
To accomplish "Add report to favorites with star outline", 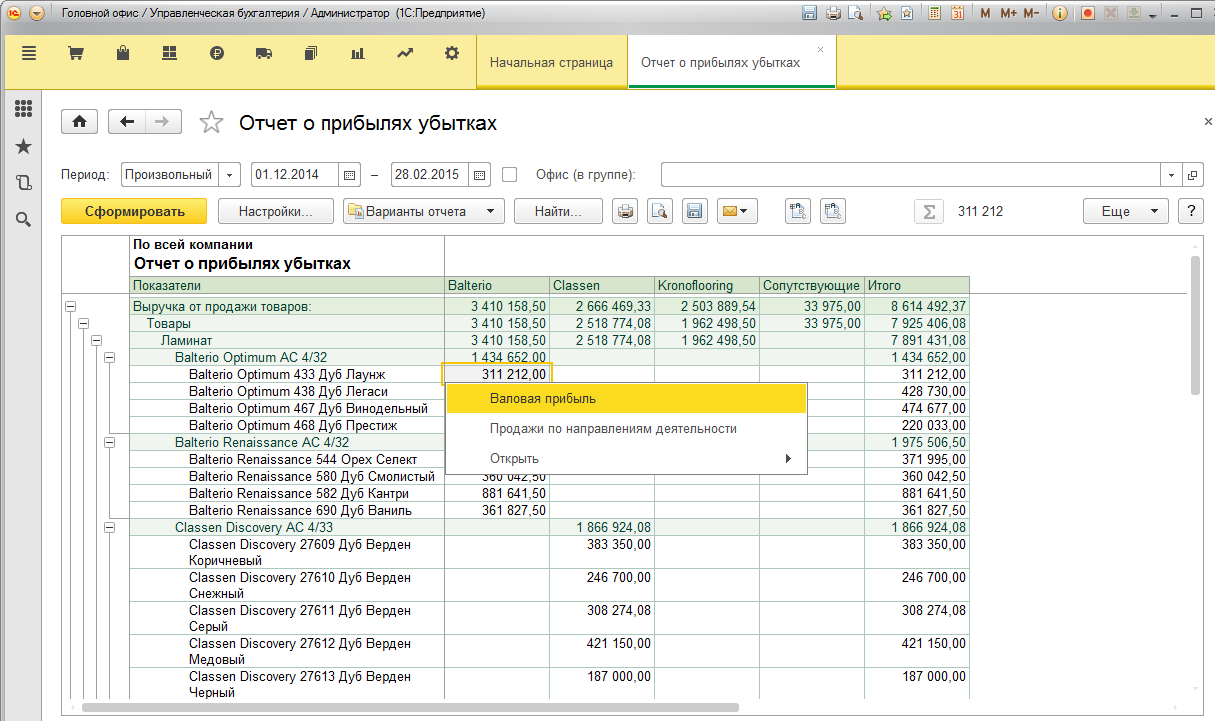I will (x=211, y=122).
